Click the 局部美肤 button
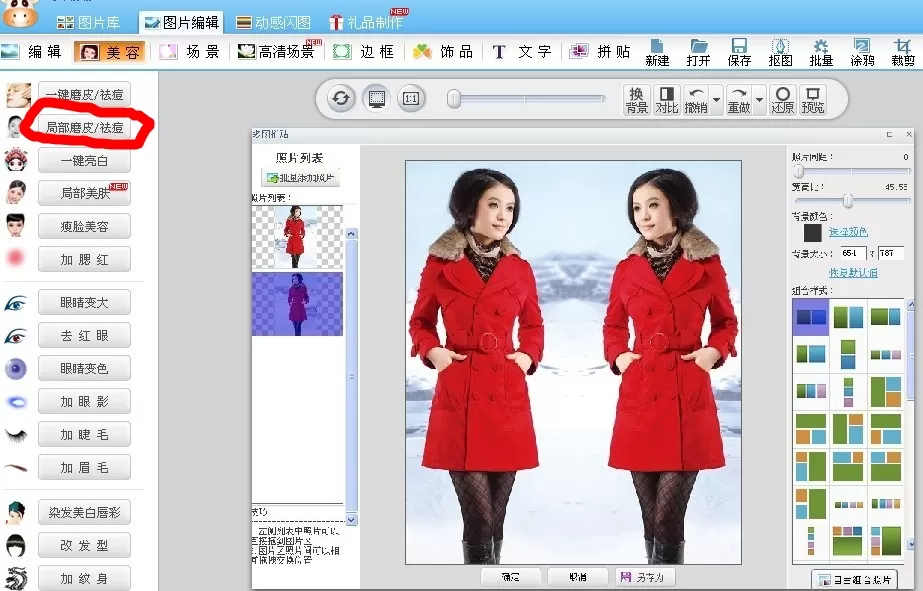The image size is (923, 591). (85, 193)
